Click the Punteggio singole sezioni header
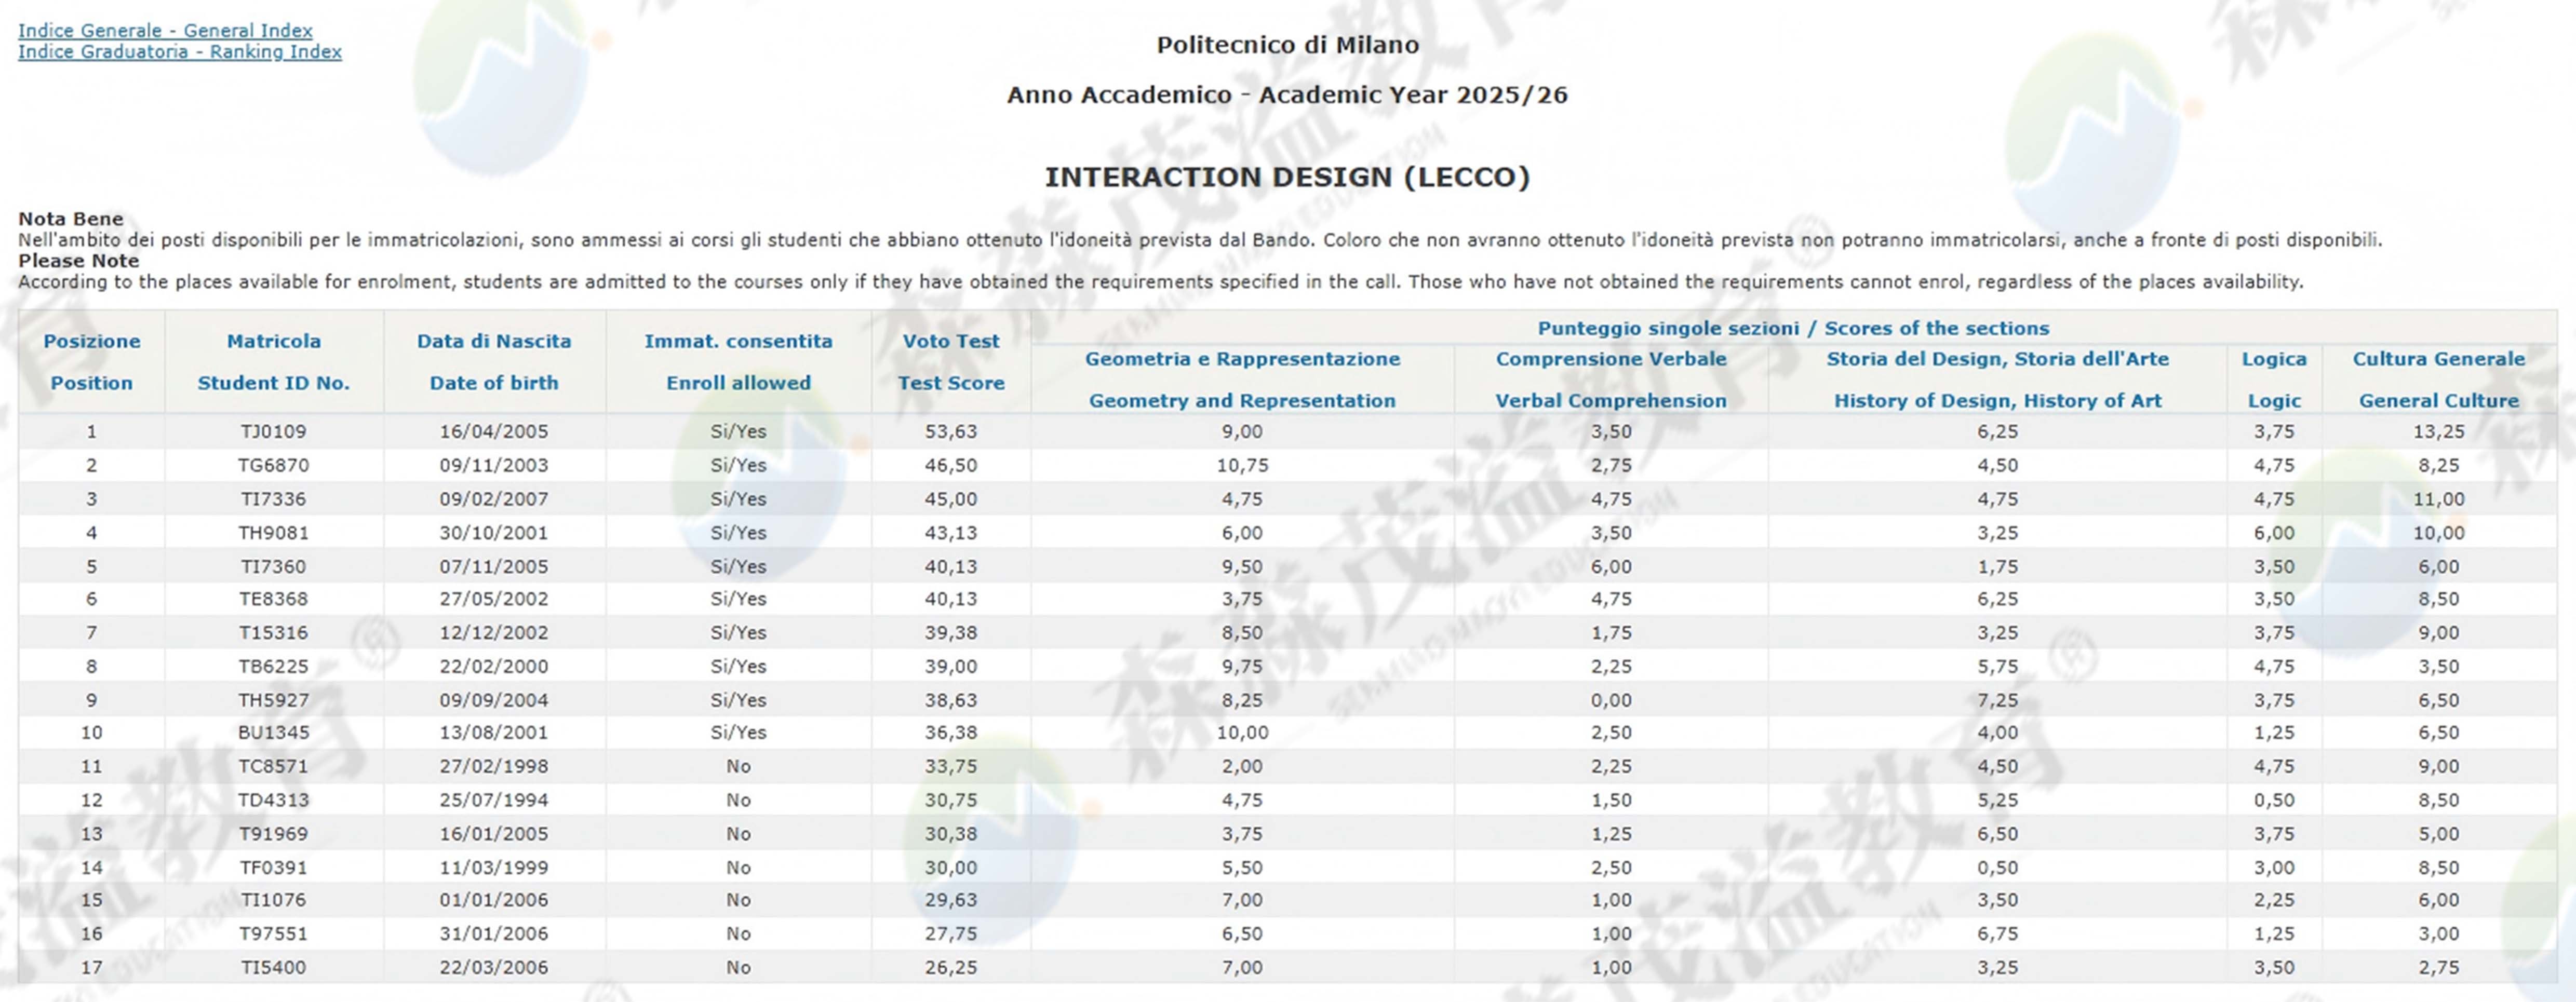The height and width of the screenshot is (1002, 2576). tap(1793, 328)
